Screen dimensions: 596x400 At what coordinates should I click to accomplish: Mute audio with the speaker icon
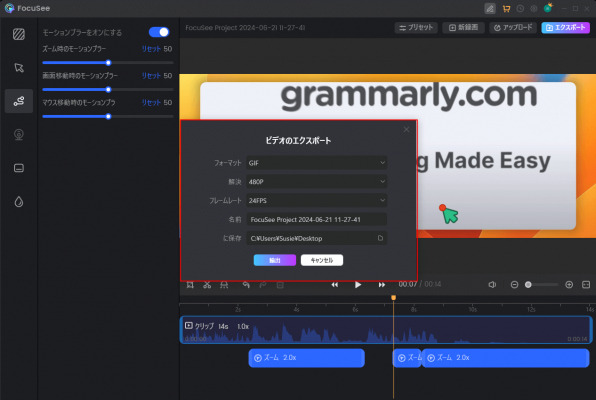tap(492, 284)
